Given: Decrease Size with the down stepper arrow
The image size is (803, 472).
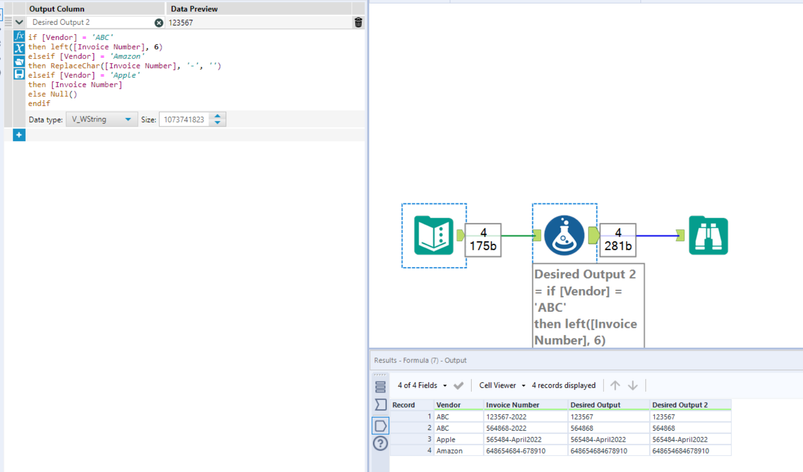Looking at the screenshot, I should [x=218, y=123].
